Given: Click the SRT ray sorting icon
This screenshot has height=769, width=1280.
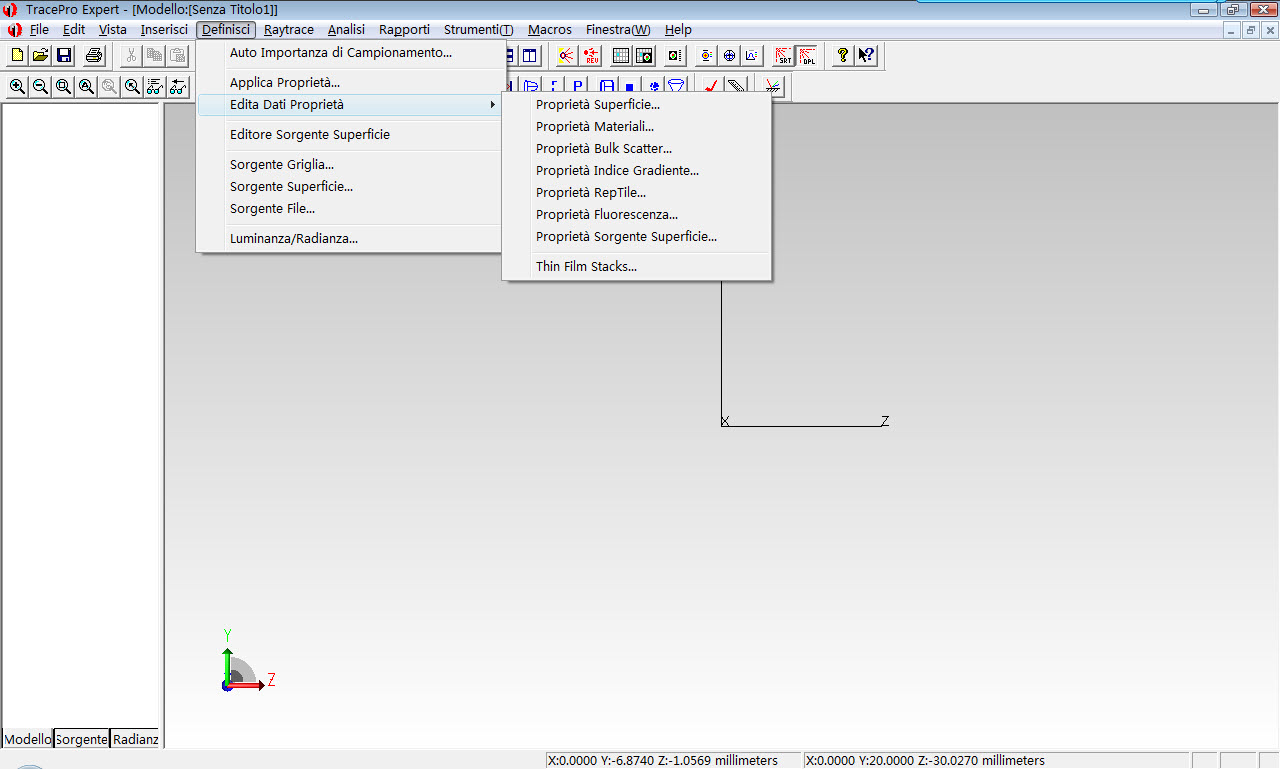Looking at the screenshot, I should [783, 55].
